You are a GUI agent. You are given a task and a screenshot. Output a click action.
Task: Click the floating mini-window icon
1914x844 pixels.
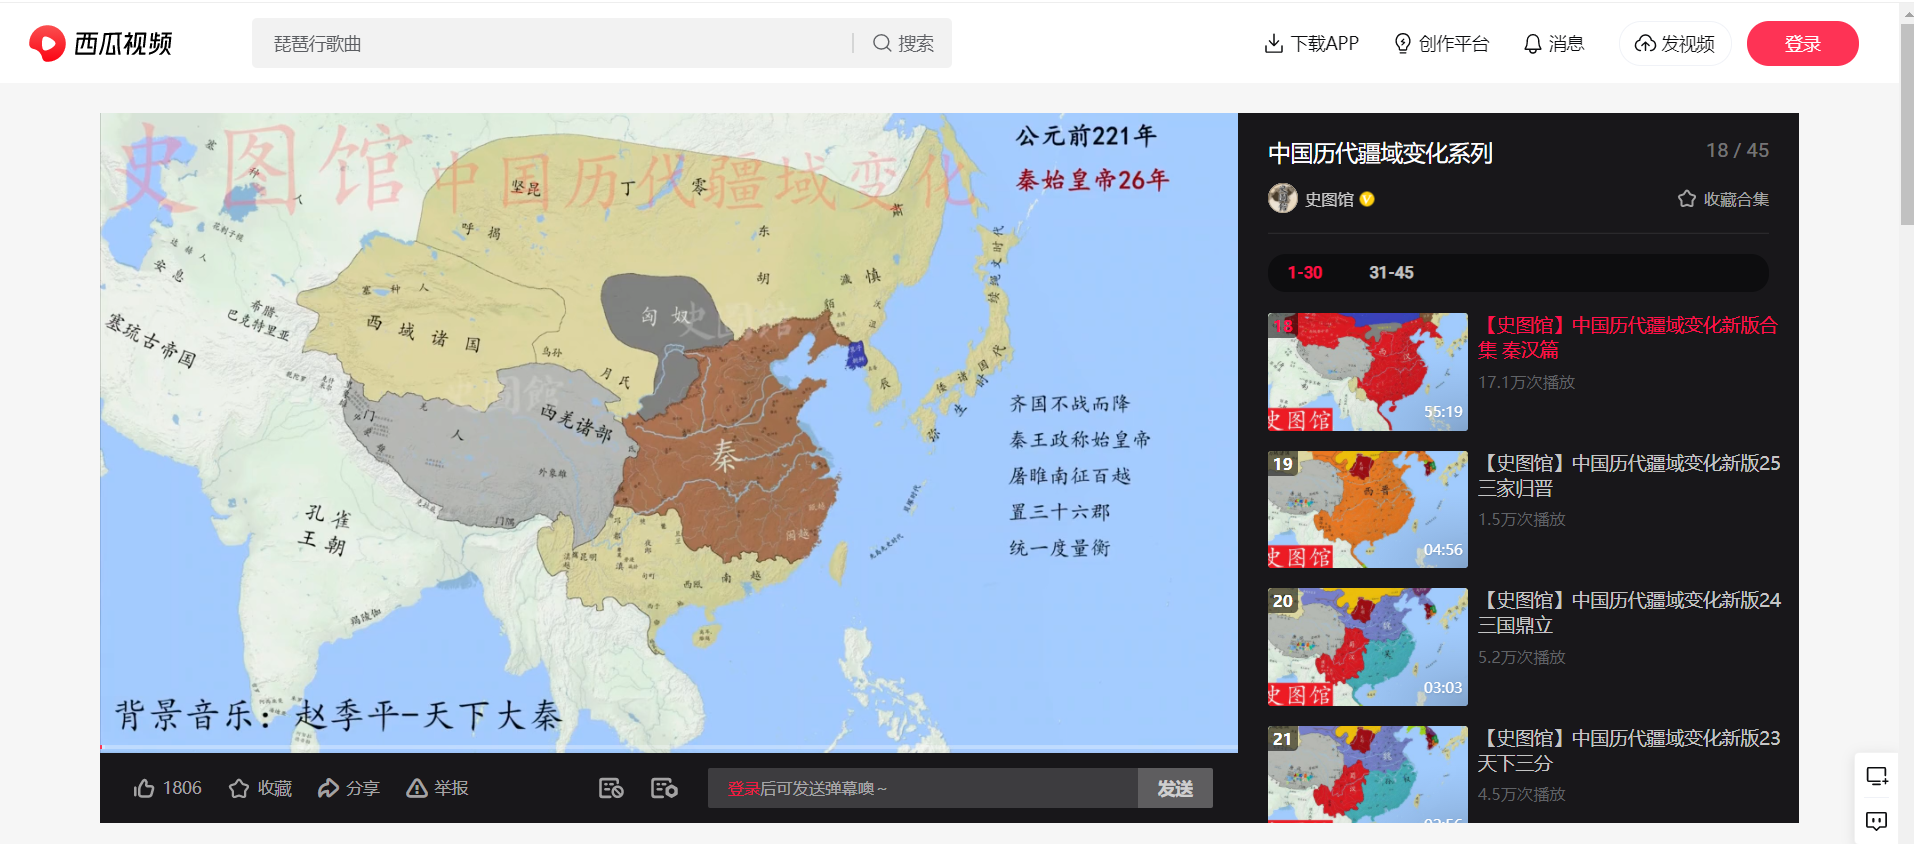1876,776
